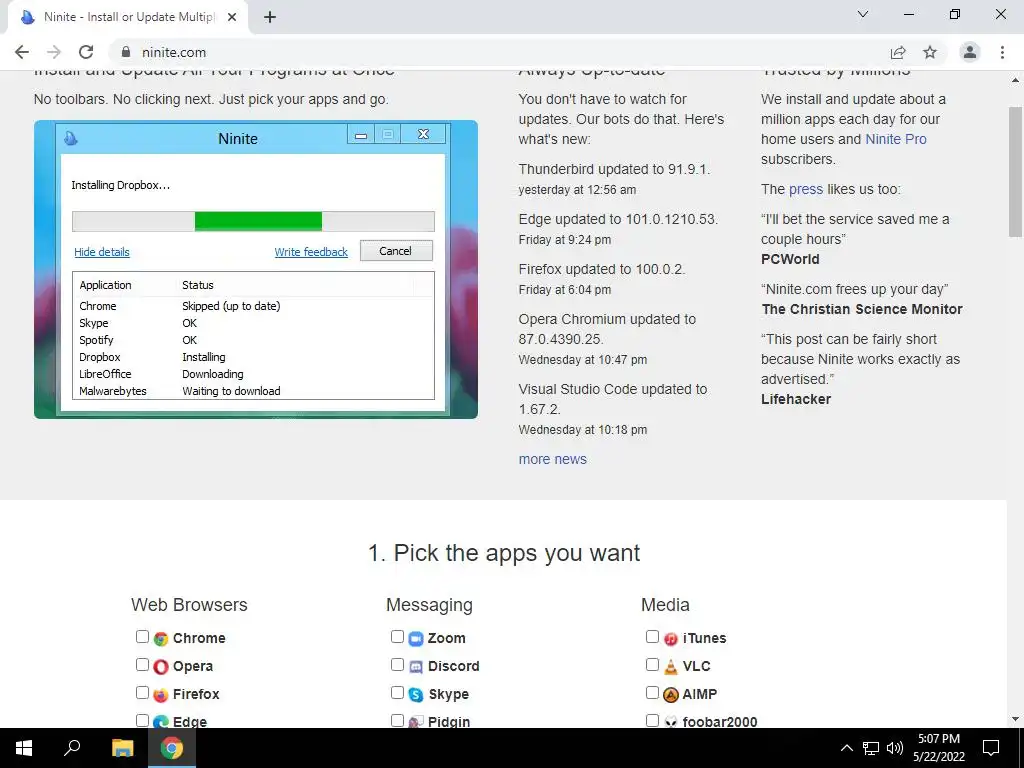The image size is (1024, 768).
Task: Check the iTunes checkbox
Action: click(x=652, y=637)
